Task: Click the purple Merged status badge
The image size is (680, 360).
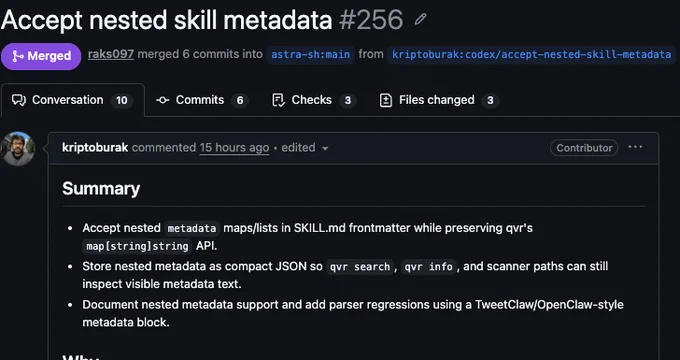Action: coord(41,56)
